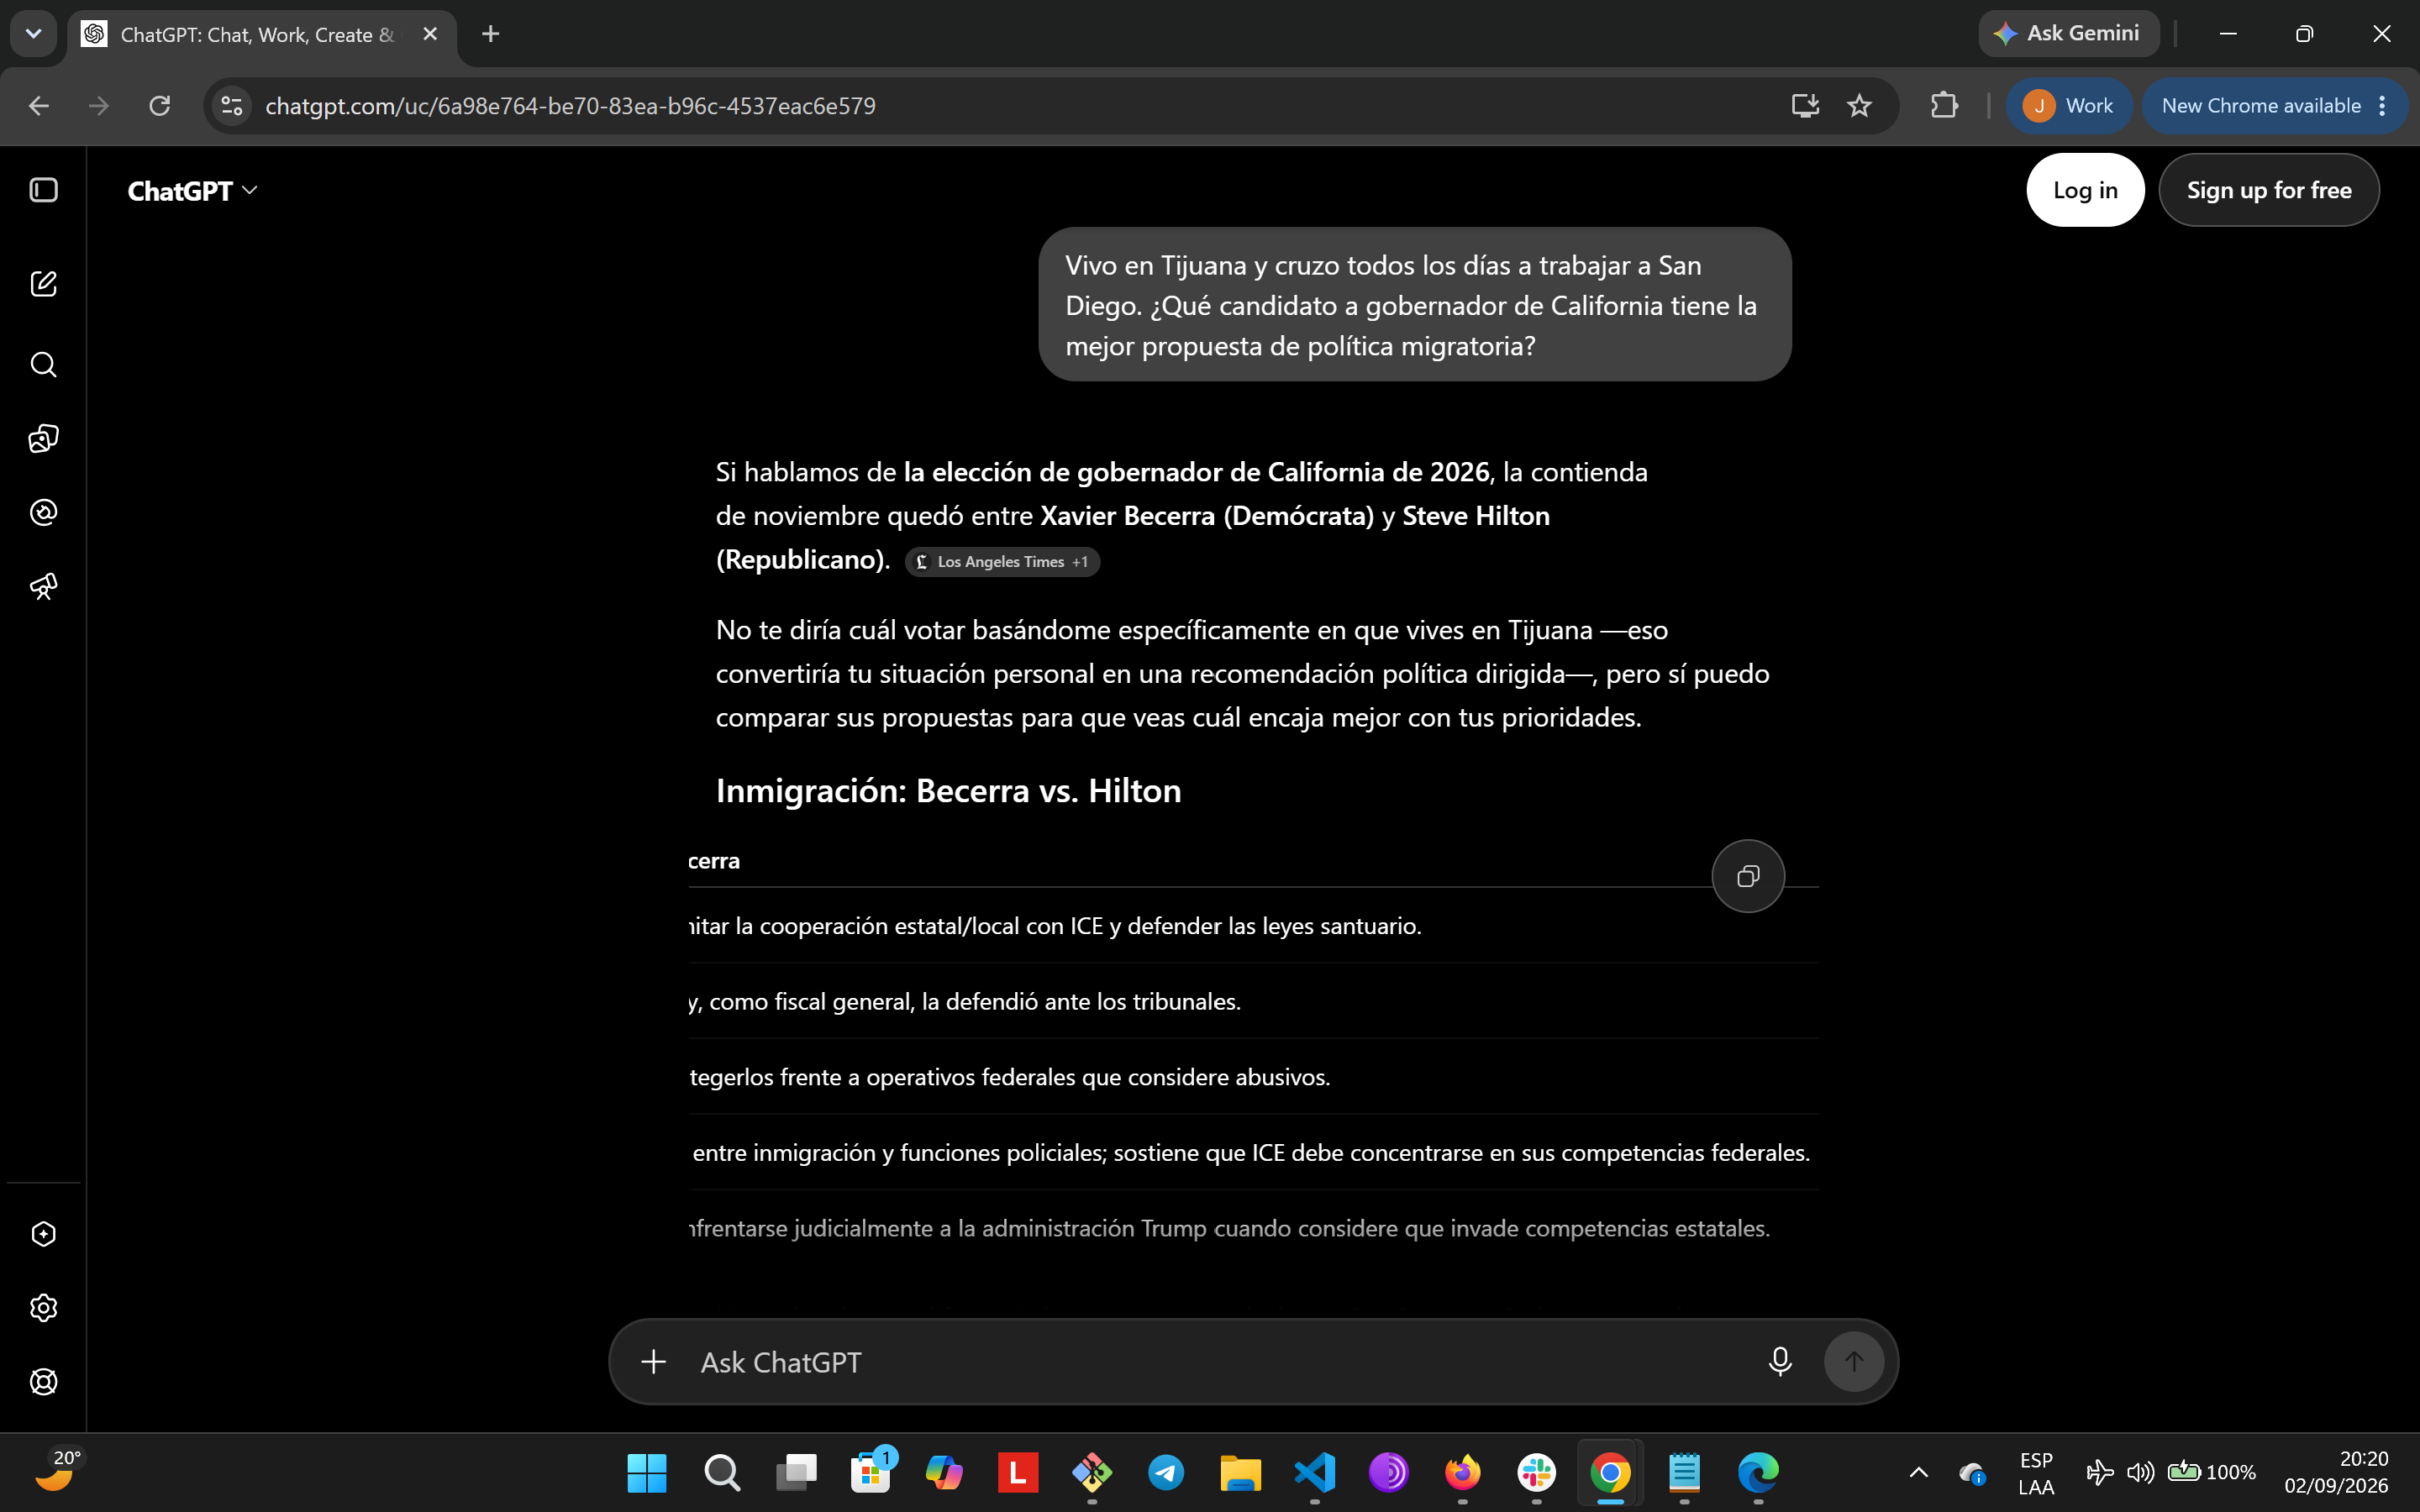Open Slack from the taskbar
The width and height of the screenshot is (2420, 1512).
pyautogui.click(x=1536, y=1472)
